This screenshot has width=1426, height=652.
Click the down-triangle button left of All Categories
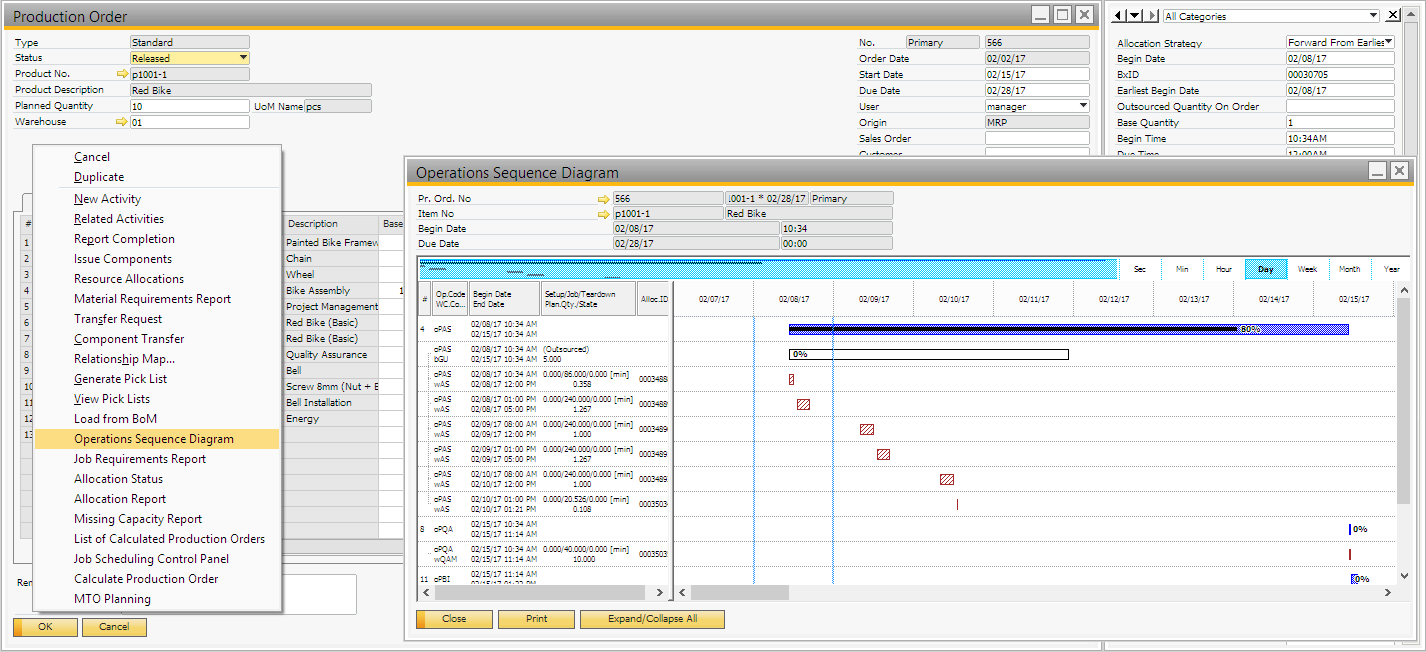[x=1134, y=16]
